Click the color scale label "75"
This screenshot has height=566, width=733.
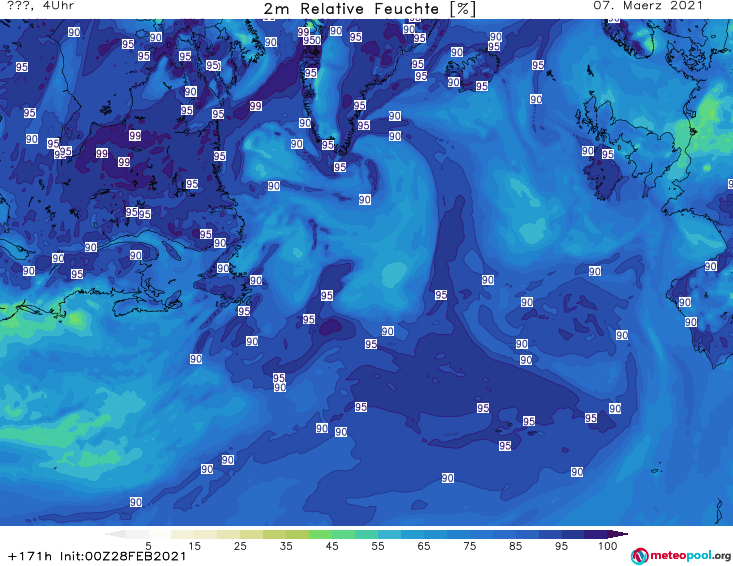469,546
